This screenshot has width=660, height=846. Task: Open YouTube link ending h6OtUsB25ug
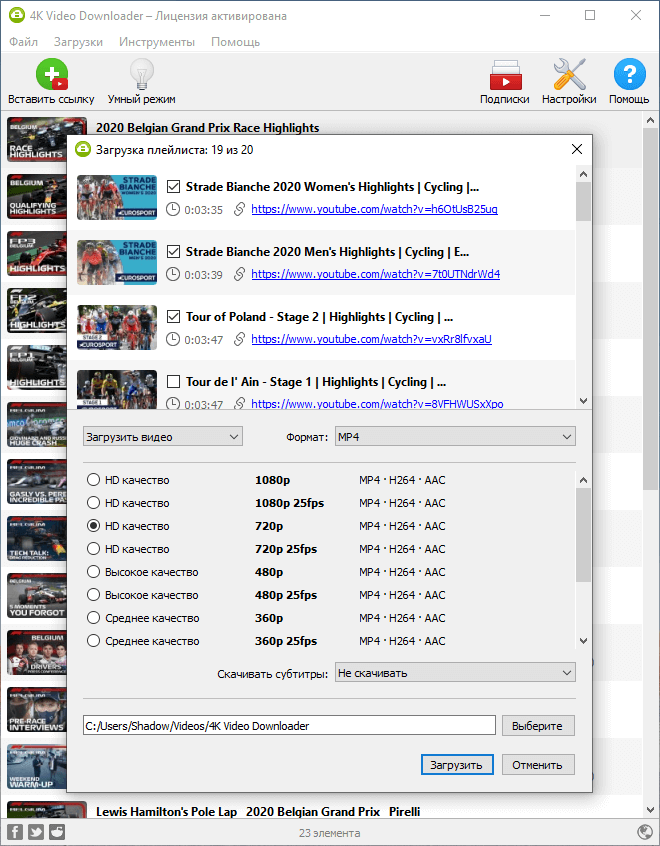375,209
